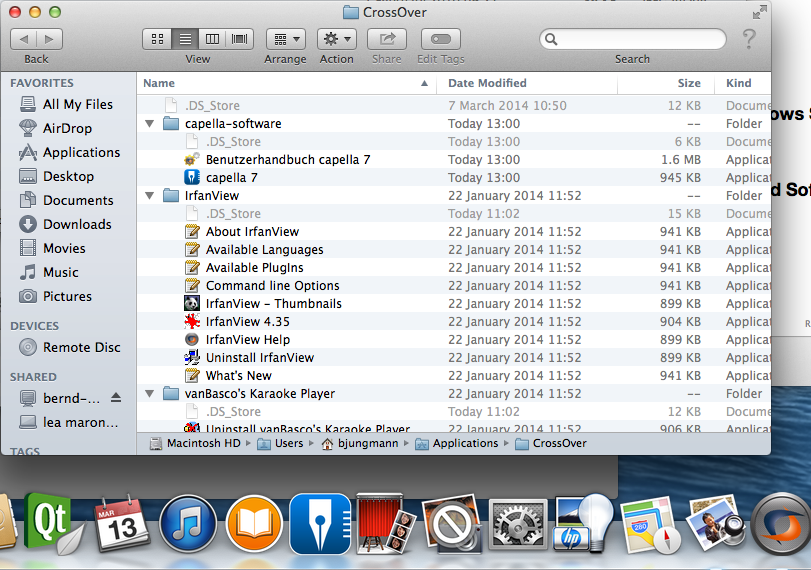Switch to column view in Finder toolbar
The width and height of the screenshot is (811, 570).
[x=213, y=39]
